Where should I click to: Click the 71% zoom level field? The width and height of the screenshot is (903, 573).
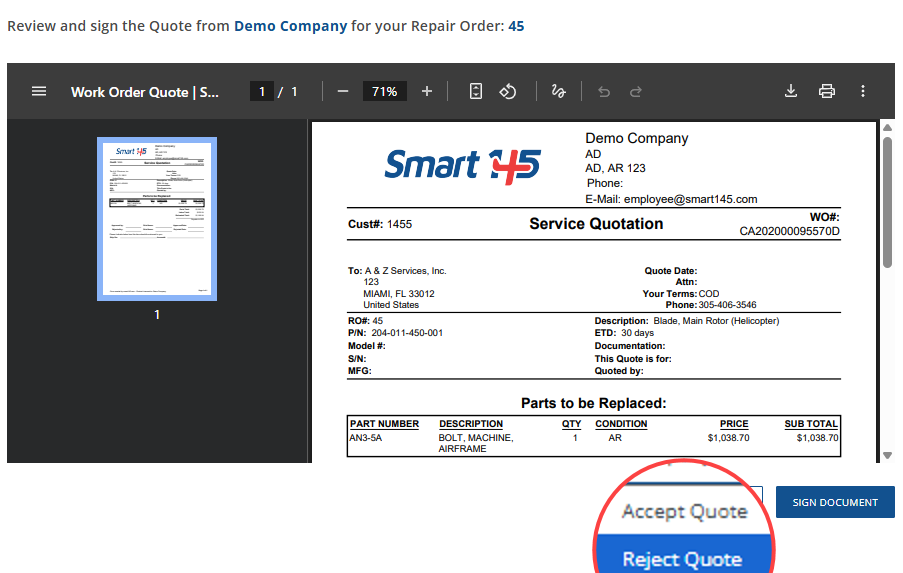coord(384,91)
